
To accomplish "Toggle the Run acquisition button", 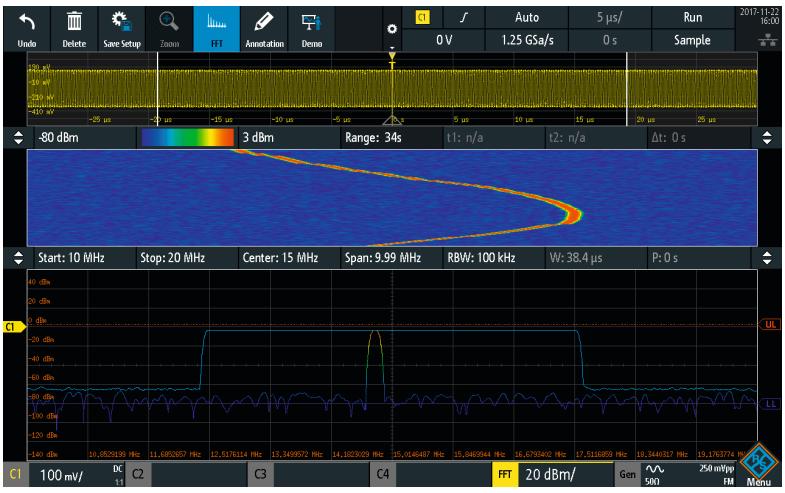I will pyautogui.click(x=689, y=15).
